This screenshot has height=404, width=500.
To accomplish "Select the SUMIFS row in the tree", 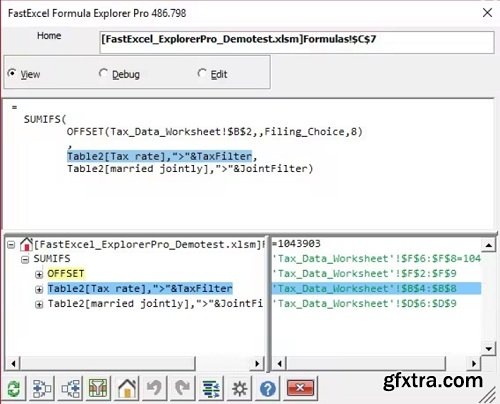I will click(x=52, y=259).
